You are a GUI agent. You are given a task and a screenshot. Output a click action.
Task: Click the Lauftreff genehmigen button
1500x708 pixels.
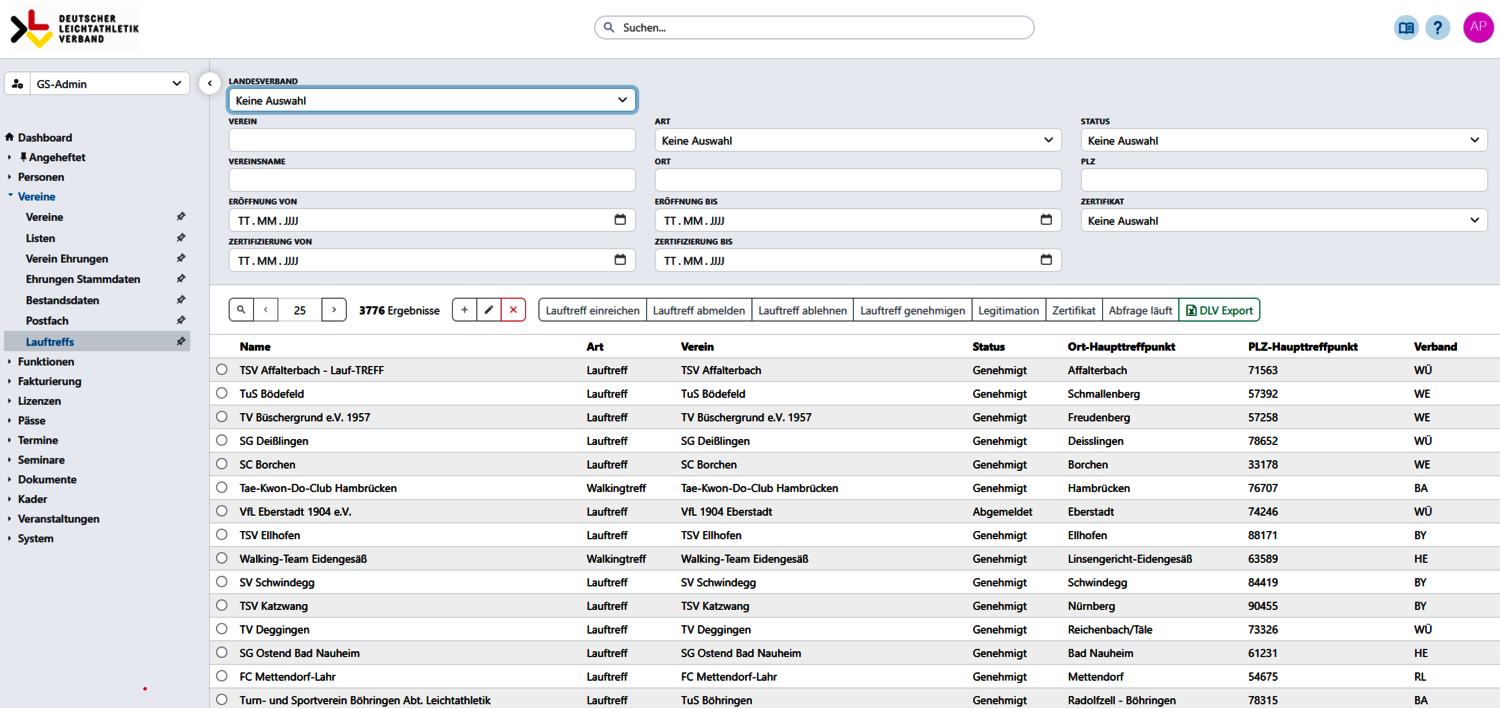click(x=911, y=309)
